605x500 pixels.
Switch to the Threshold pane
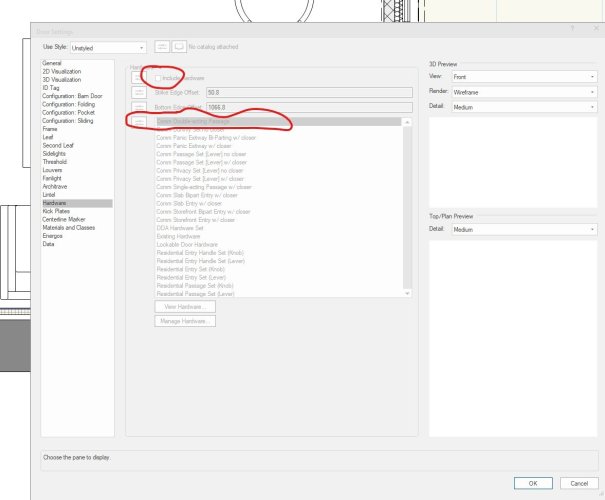(56, 161)
